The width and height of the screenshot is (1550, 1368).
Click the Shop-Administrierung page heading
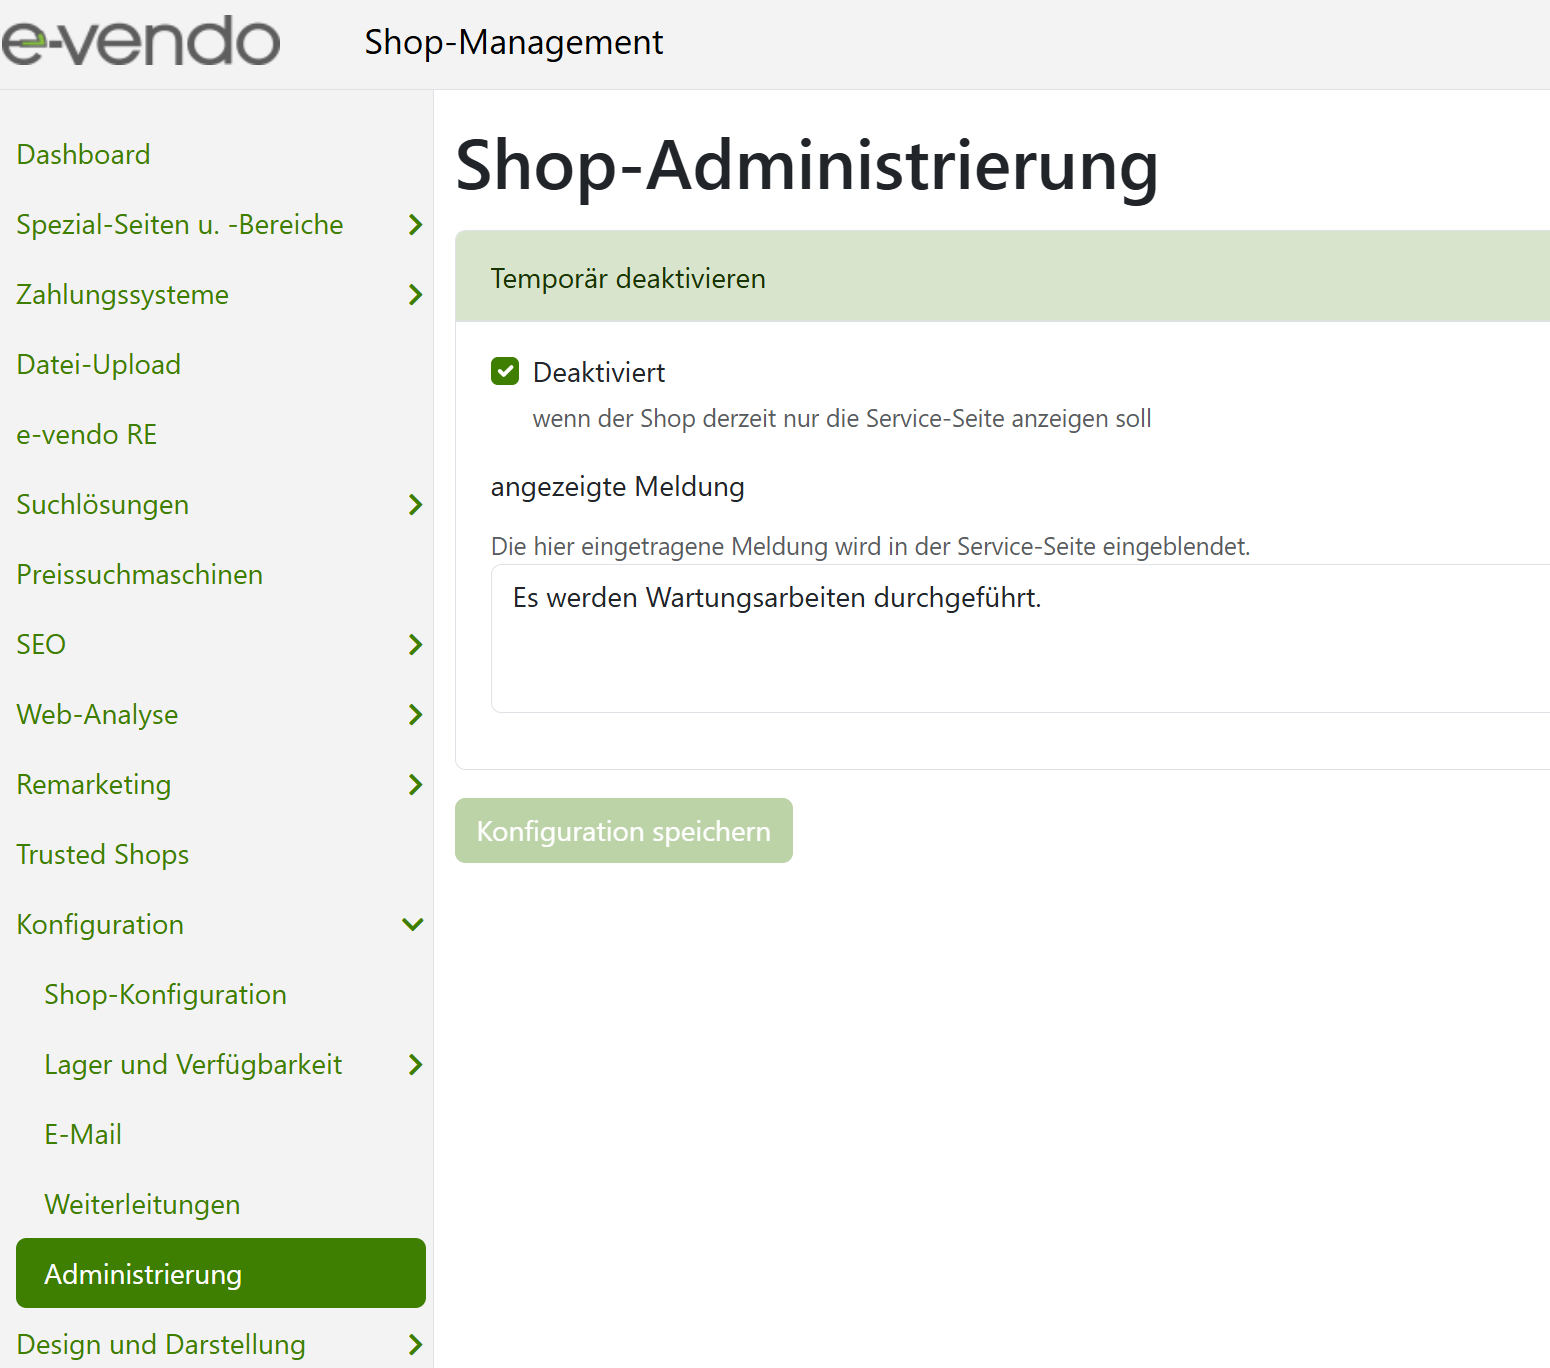click(x=807, y=166)
